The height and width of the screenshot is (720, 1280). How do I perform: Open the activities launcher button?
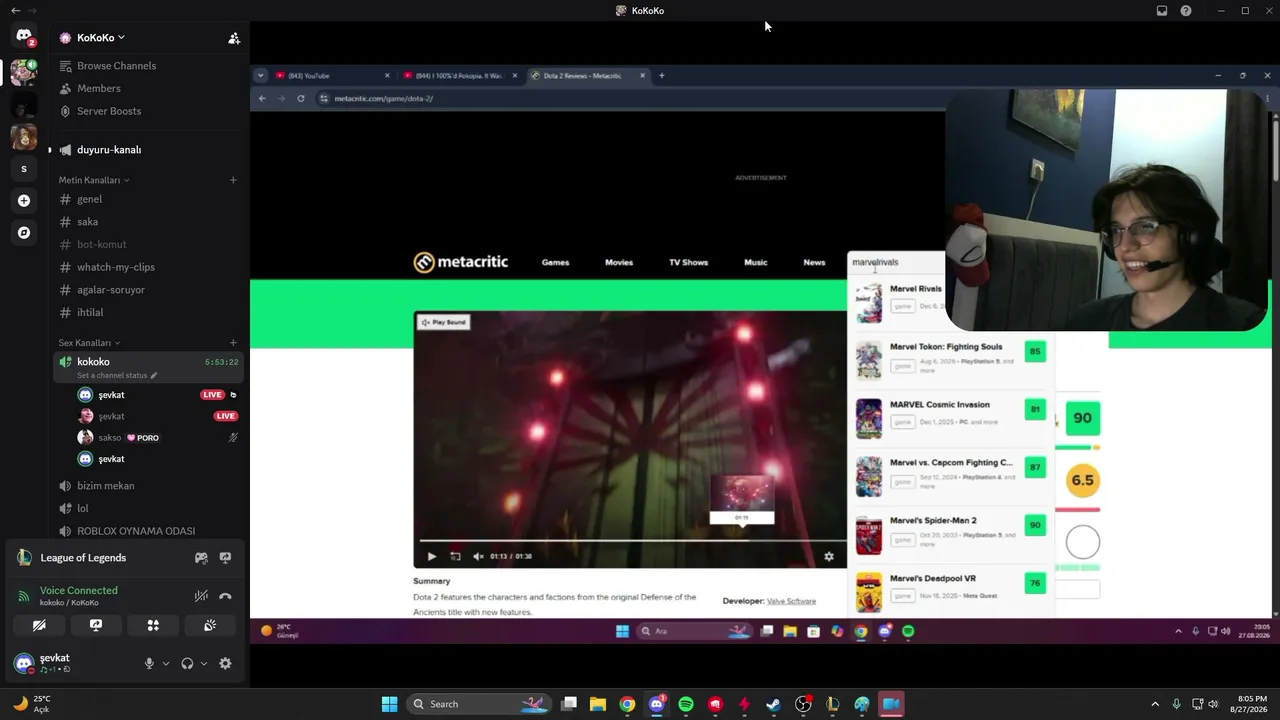tap(153, 625)
